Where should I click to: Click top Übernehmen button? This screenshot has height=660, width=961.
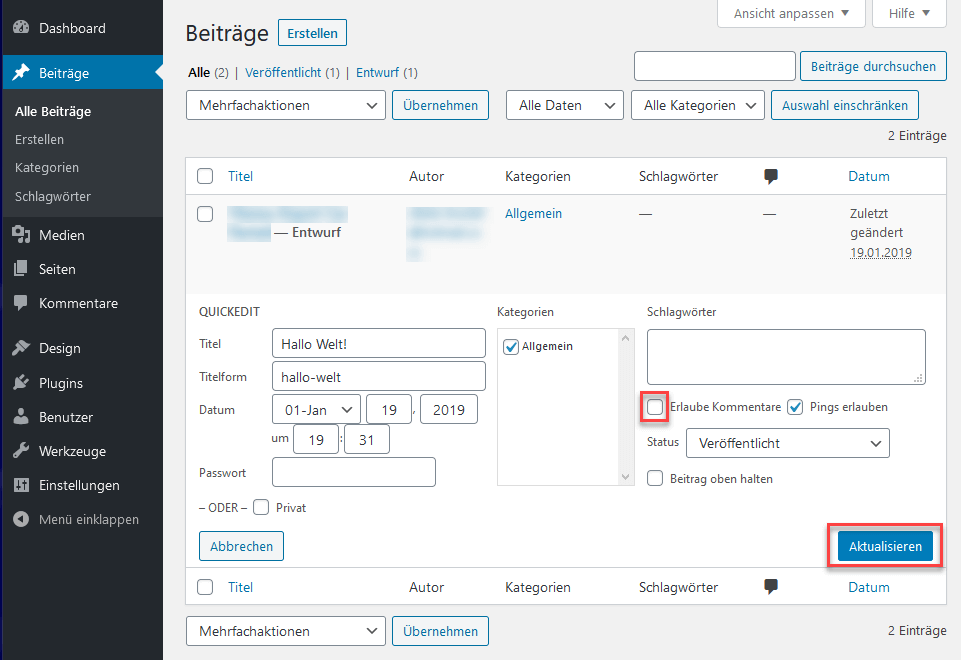click(x=441, y=105)
